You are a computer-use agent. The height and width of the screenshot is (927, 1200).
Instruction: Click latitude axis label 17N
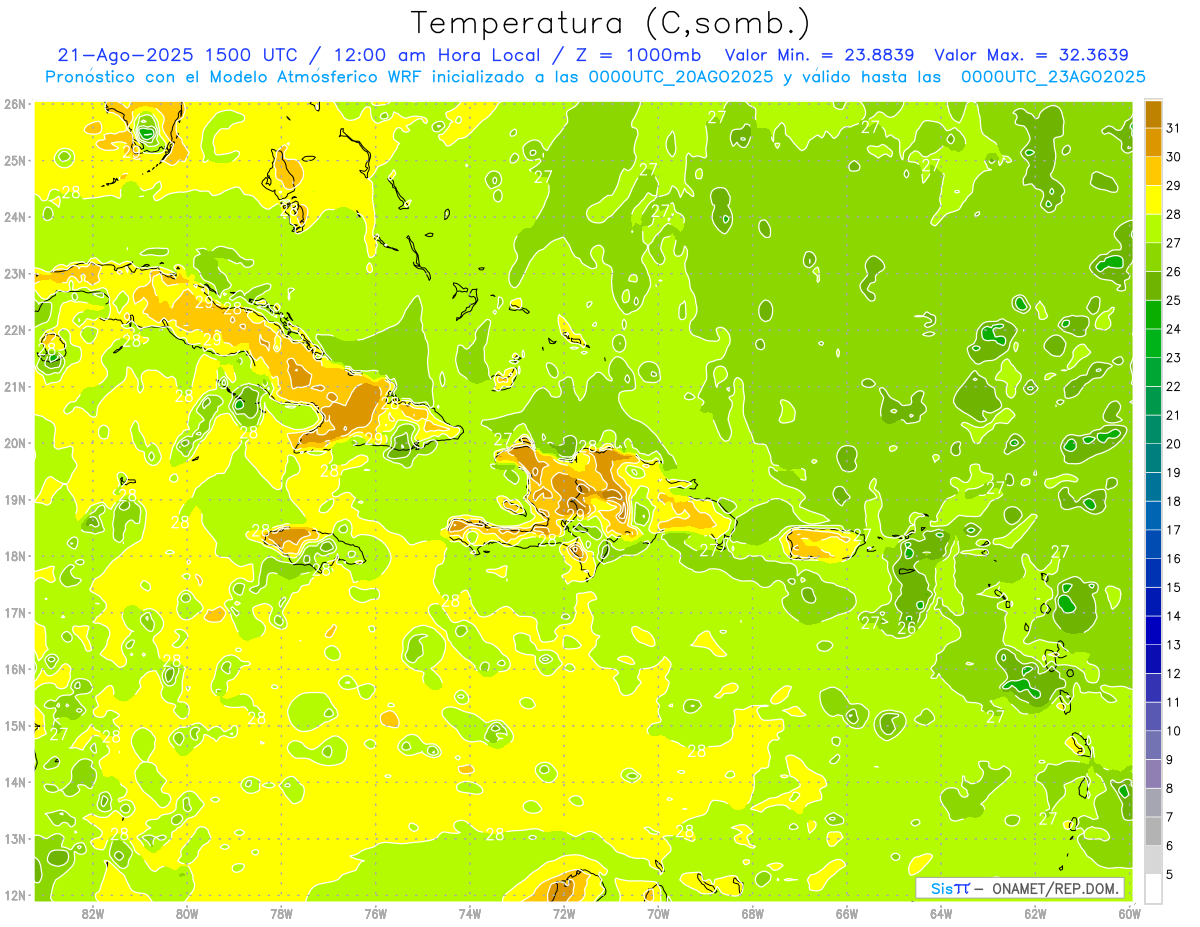[14, 612]
